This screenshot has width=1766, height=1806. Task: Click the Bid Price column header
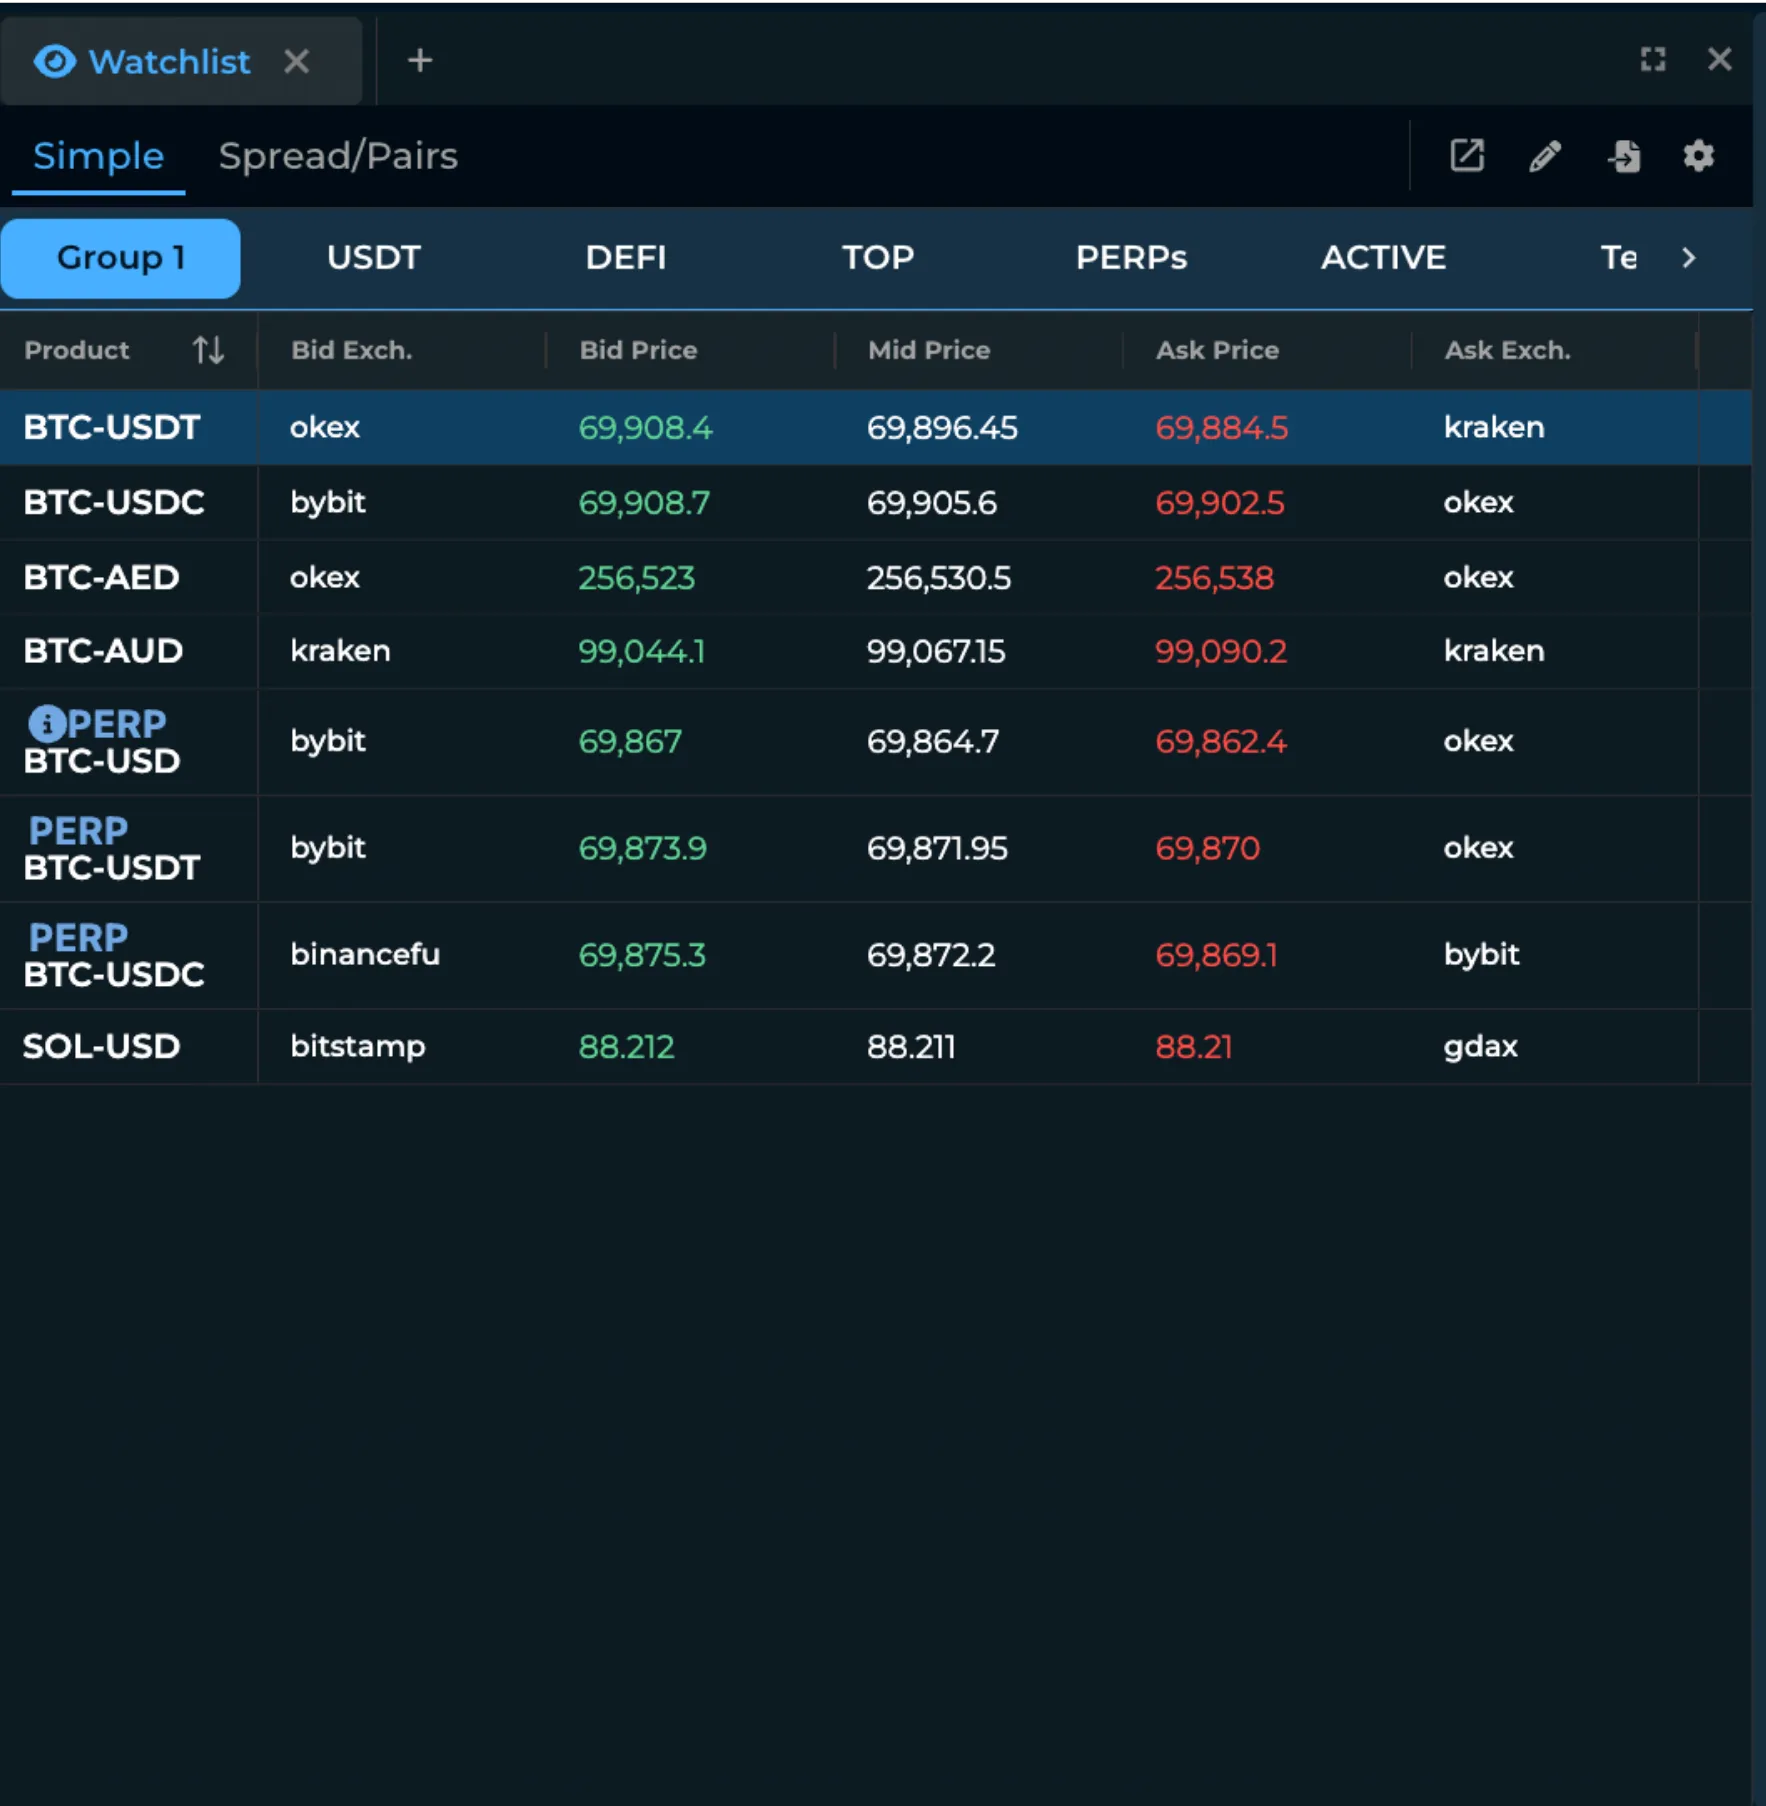coord(638,350)
